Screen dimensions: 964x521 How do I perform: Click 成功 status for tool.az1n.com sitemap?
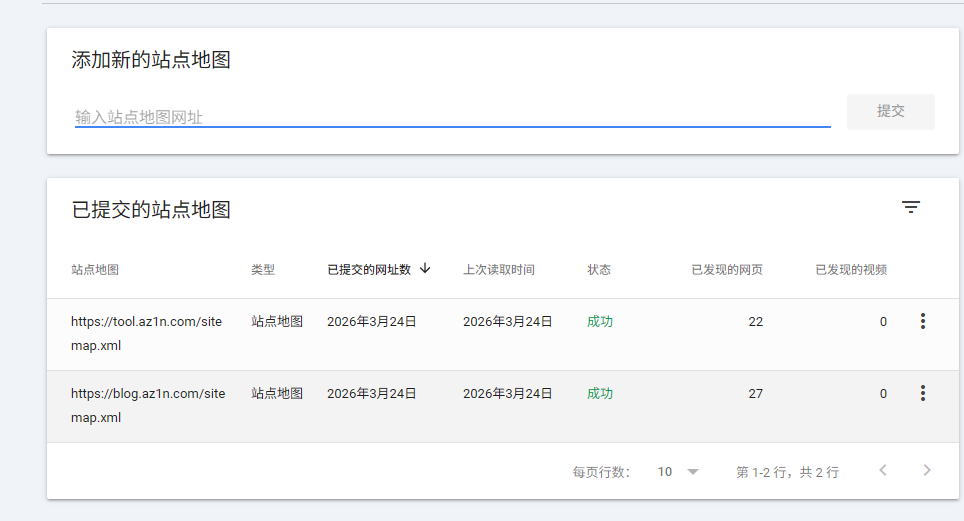pos(600,322)
